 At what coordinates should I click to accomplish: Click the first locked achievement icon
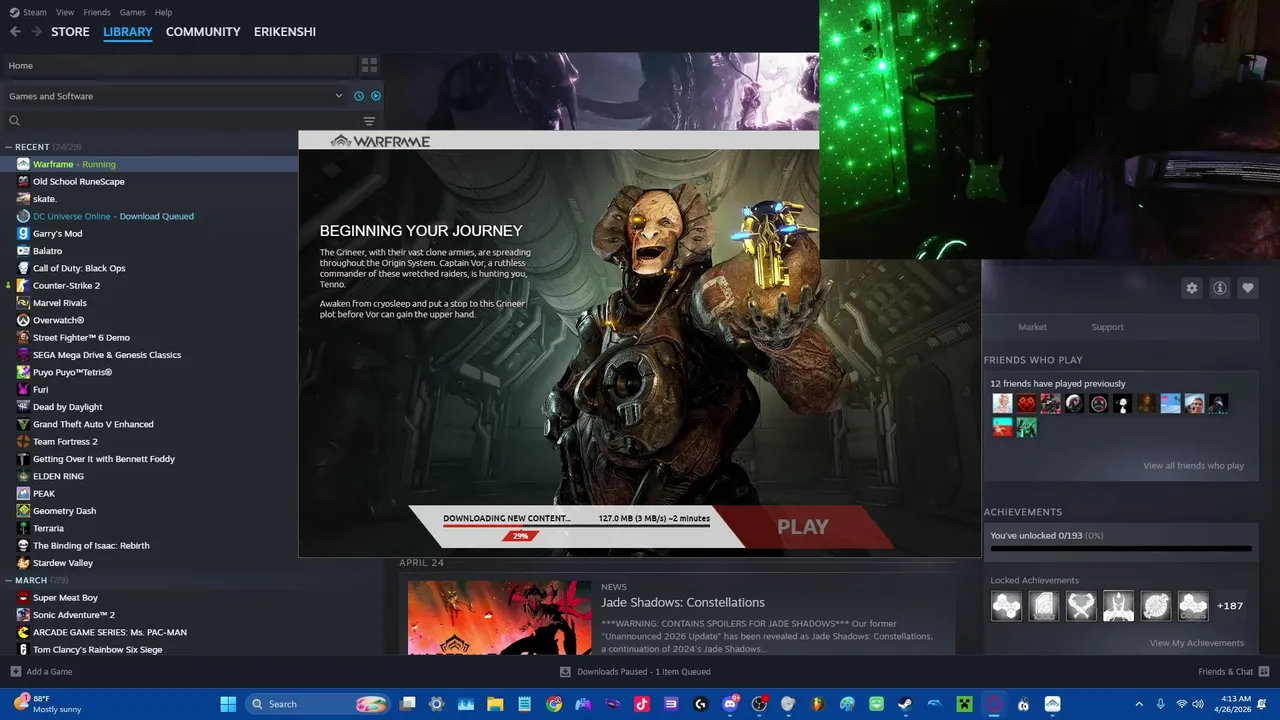[x=1006, y=606]
